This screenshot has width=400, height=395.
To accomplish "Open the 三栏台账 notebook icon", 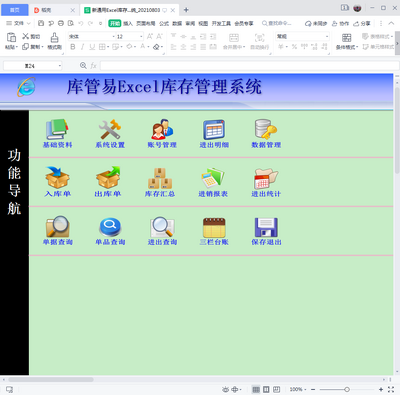I will (x=214, y=227).
